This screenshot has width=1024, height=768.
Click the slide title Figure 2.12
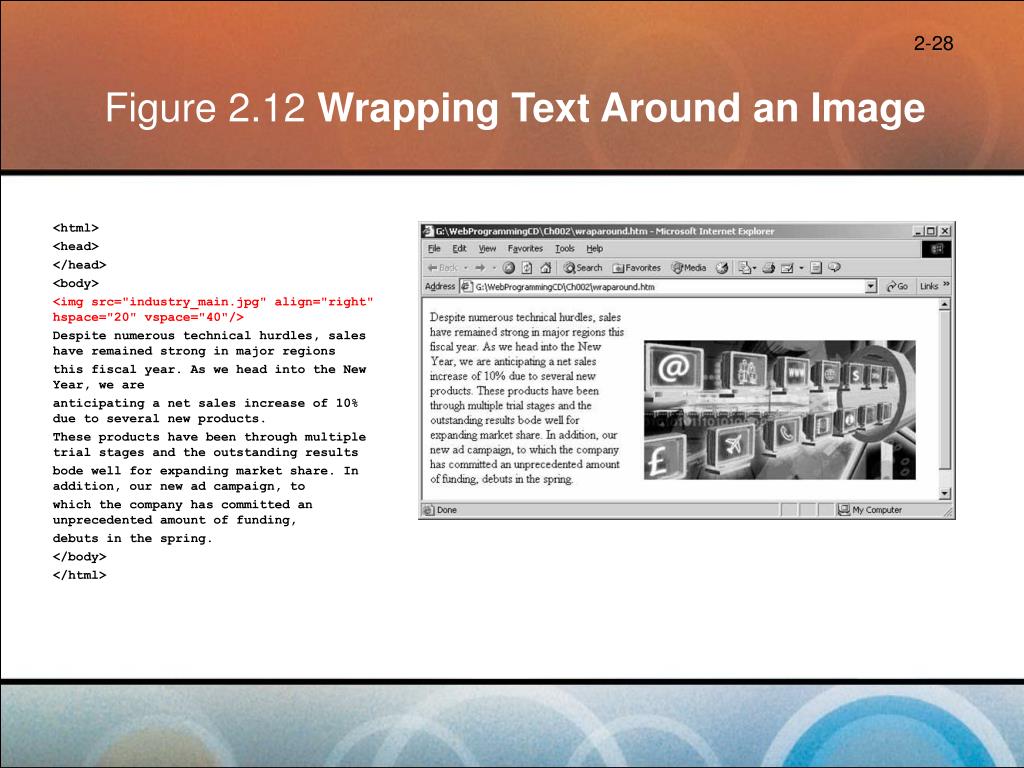point(515,108)
